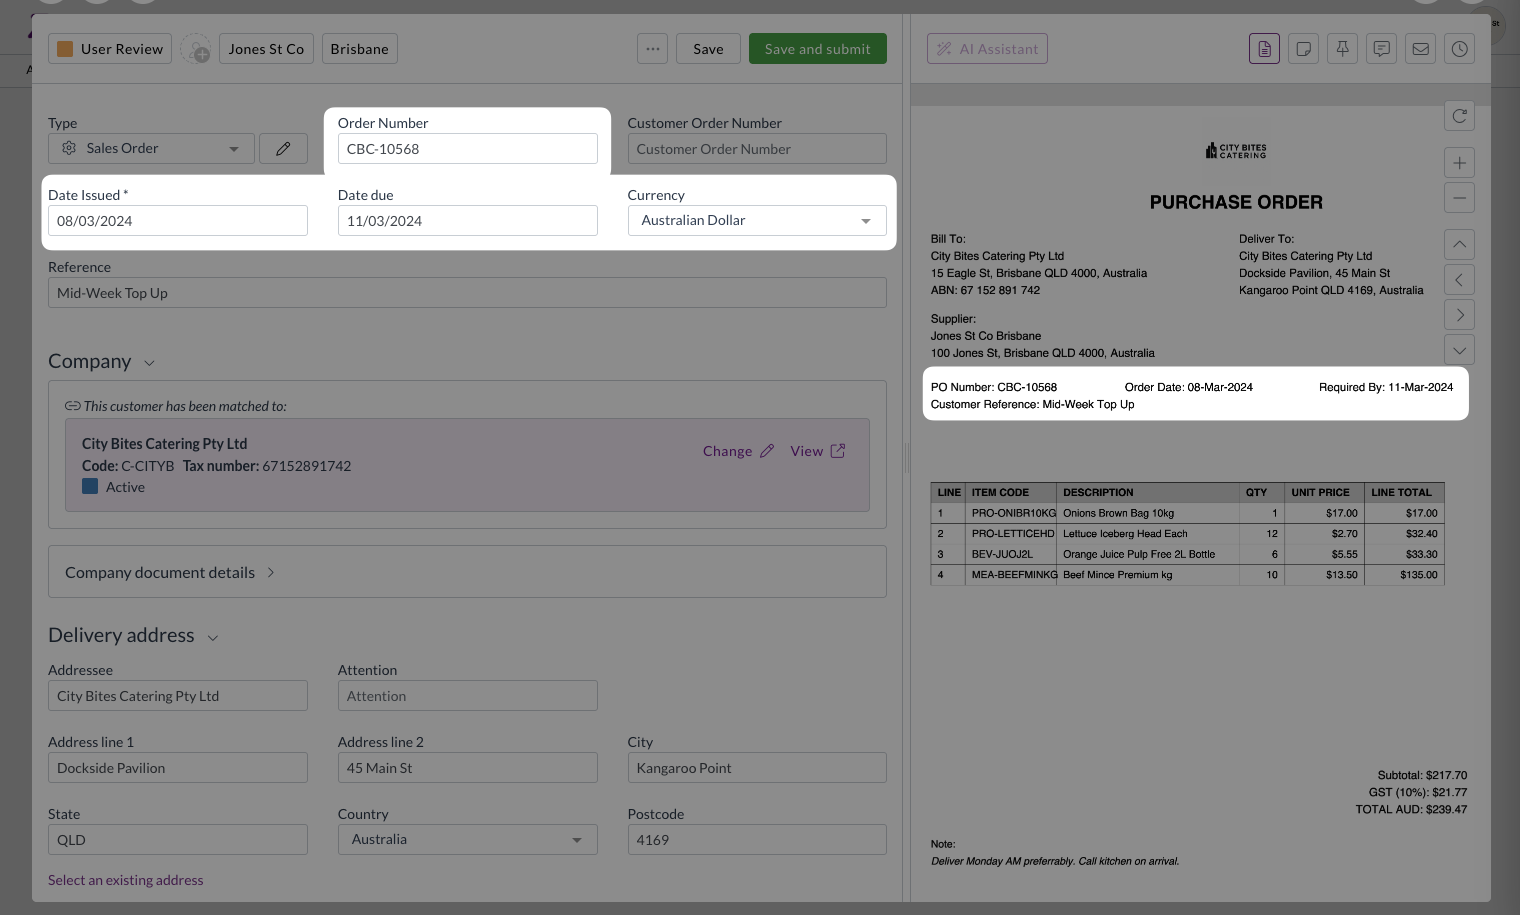Open the comments icon
This screenshot has height=915, width=1520.
point(1381,48)
